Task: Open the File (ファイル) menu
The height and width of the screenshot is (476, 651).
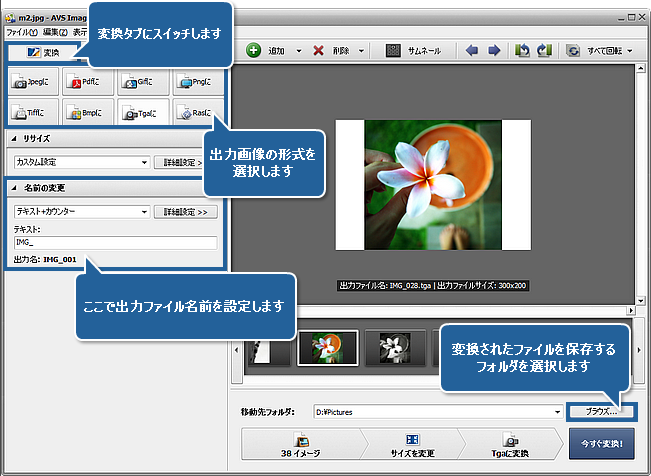Action: [x=21, y=31]
